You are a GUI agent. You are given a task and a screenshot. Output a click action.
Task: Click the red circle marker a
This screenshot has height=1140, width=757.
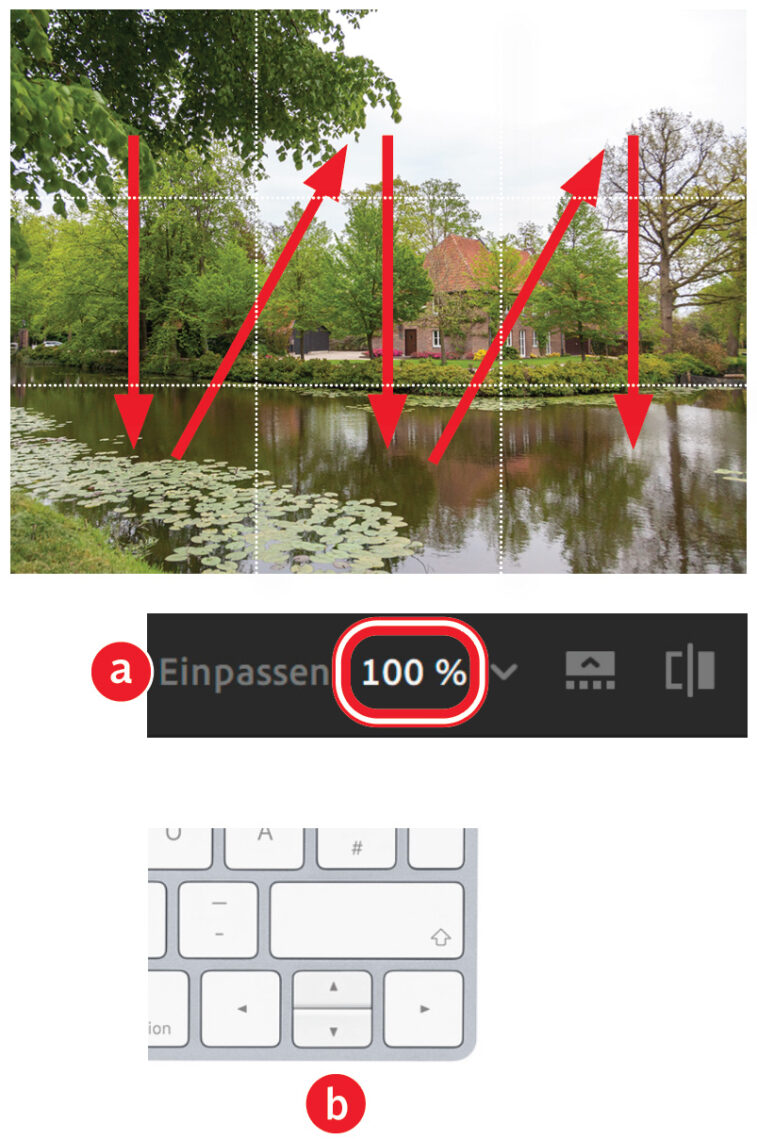pos(121,671)
